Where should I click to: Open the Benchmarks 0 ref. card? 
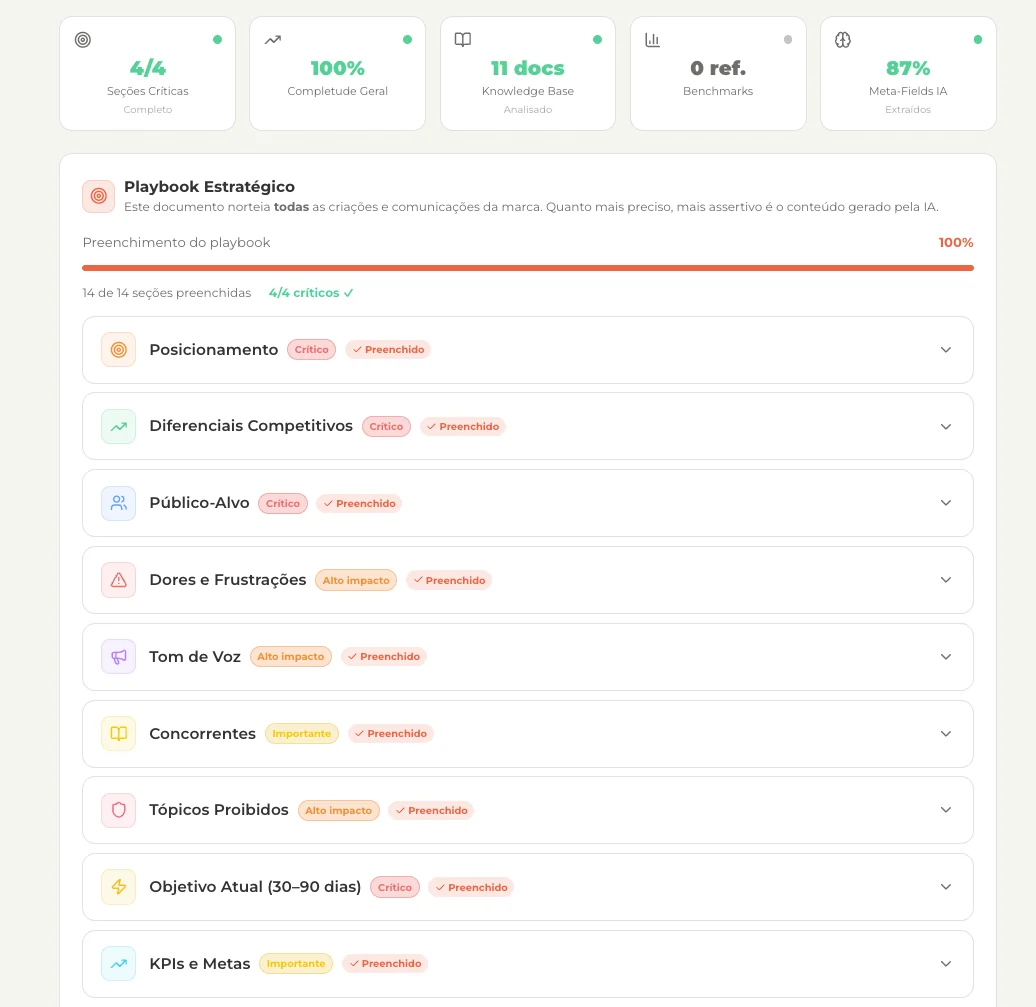[x=718, y=73]
